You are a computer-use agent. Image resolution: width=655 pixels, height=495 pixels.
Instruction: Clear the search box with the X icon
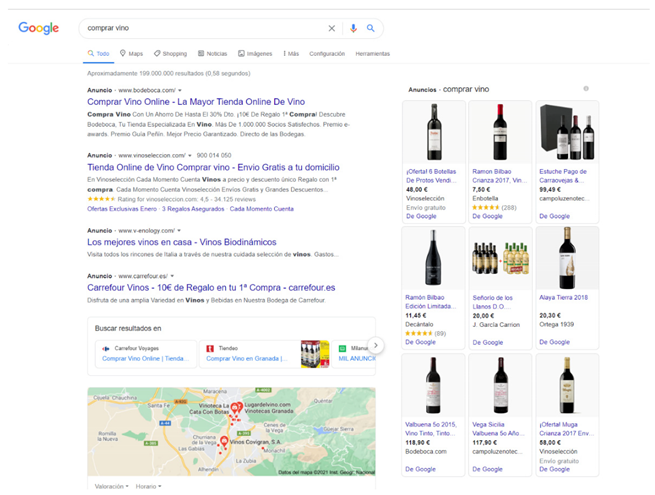tap(332, 29)
